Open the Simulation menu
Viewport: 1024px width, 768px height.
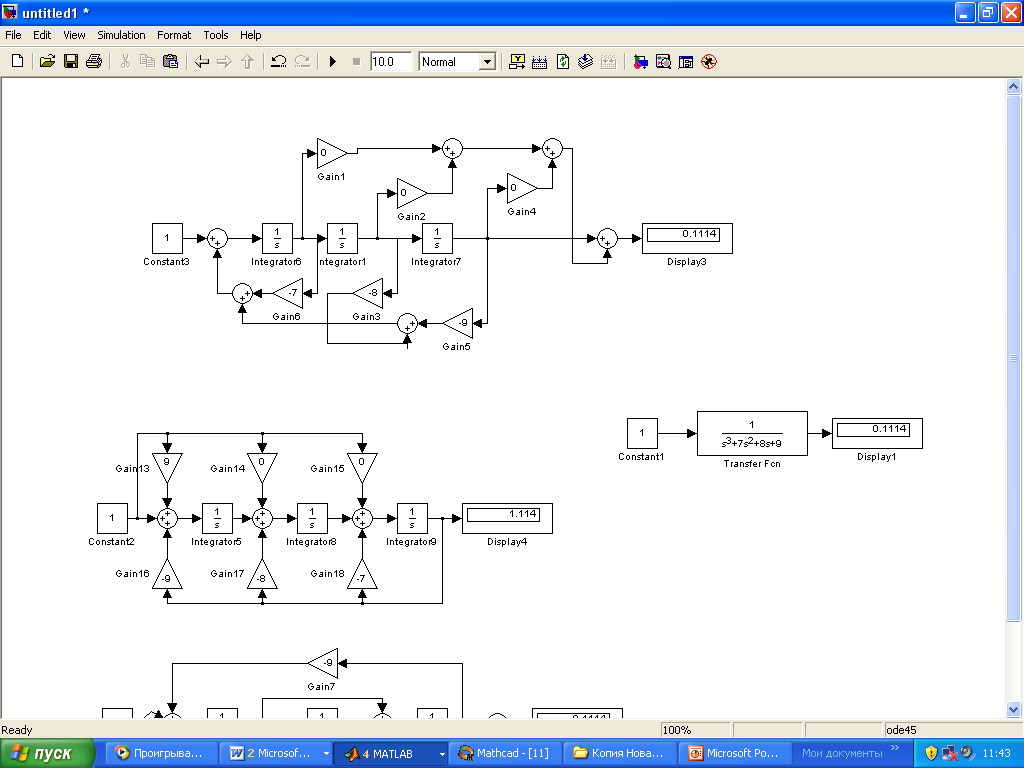coord(121,35)
